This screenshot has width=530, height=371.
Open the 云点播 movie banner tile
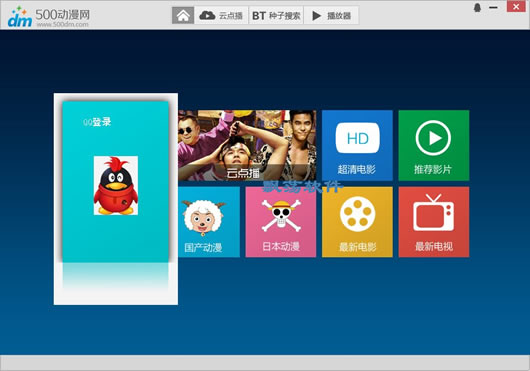click(x=247, y=145)
